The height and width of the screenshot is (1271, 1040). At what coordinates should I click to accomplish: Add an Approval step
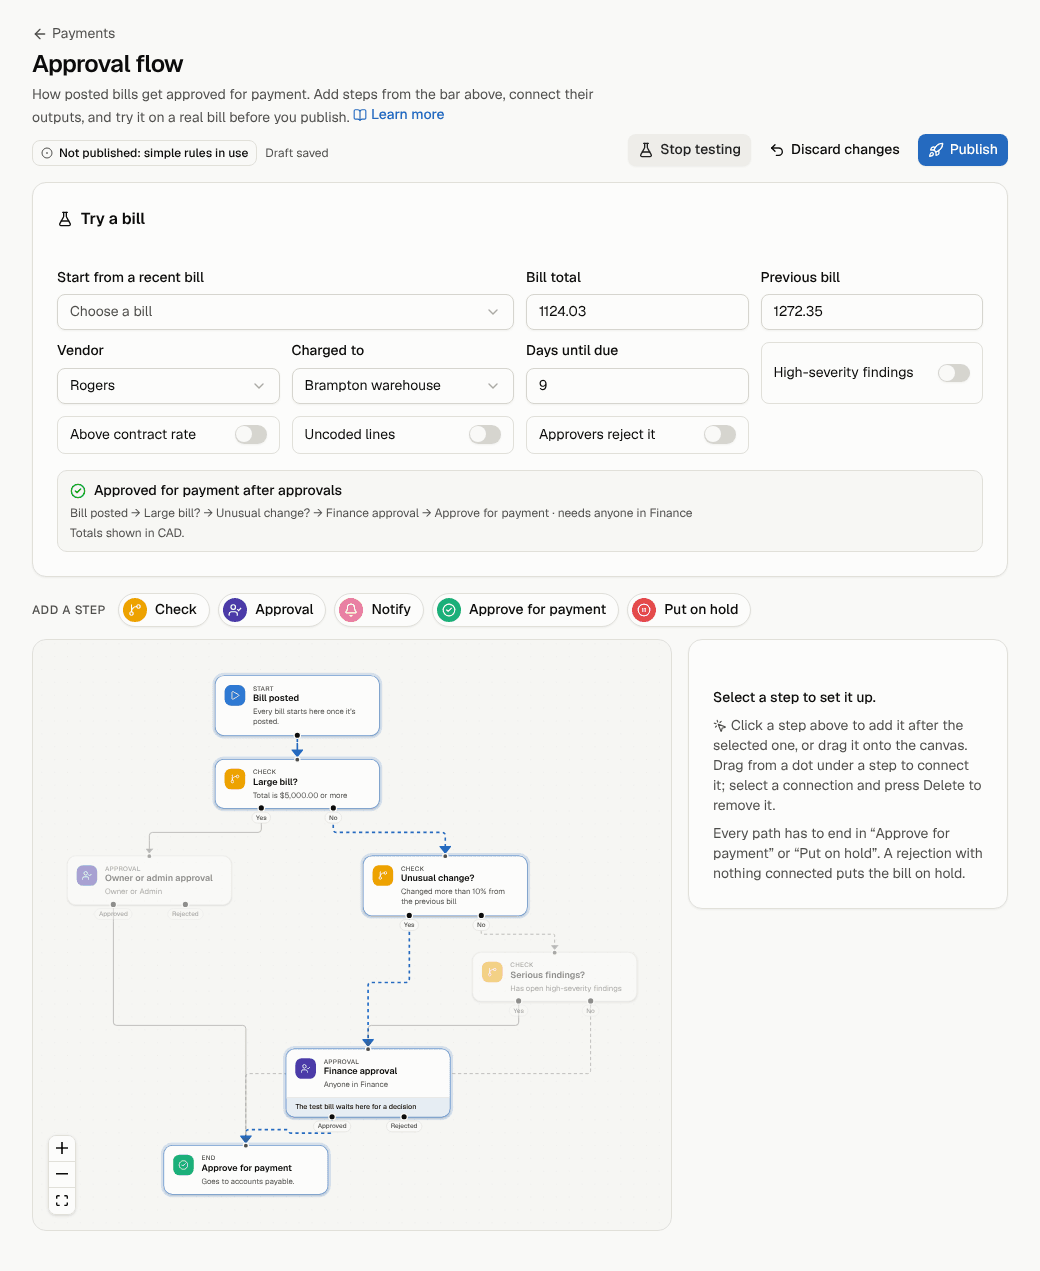pyautogui.click(x=272, y=610)
